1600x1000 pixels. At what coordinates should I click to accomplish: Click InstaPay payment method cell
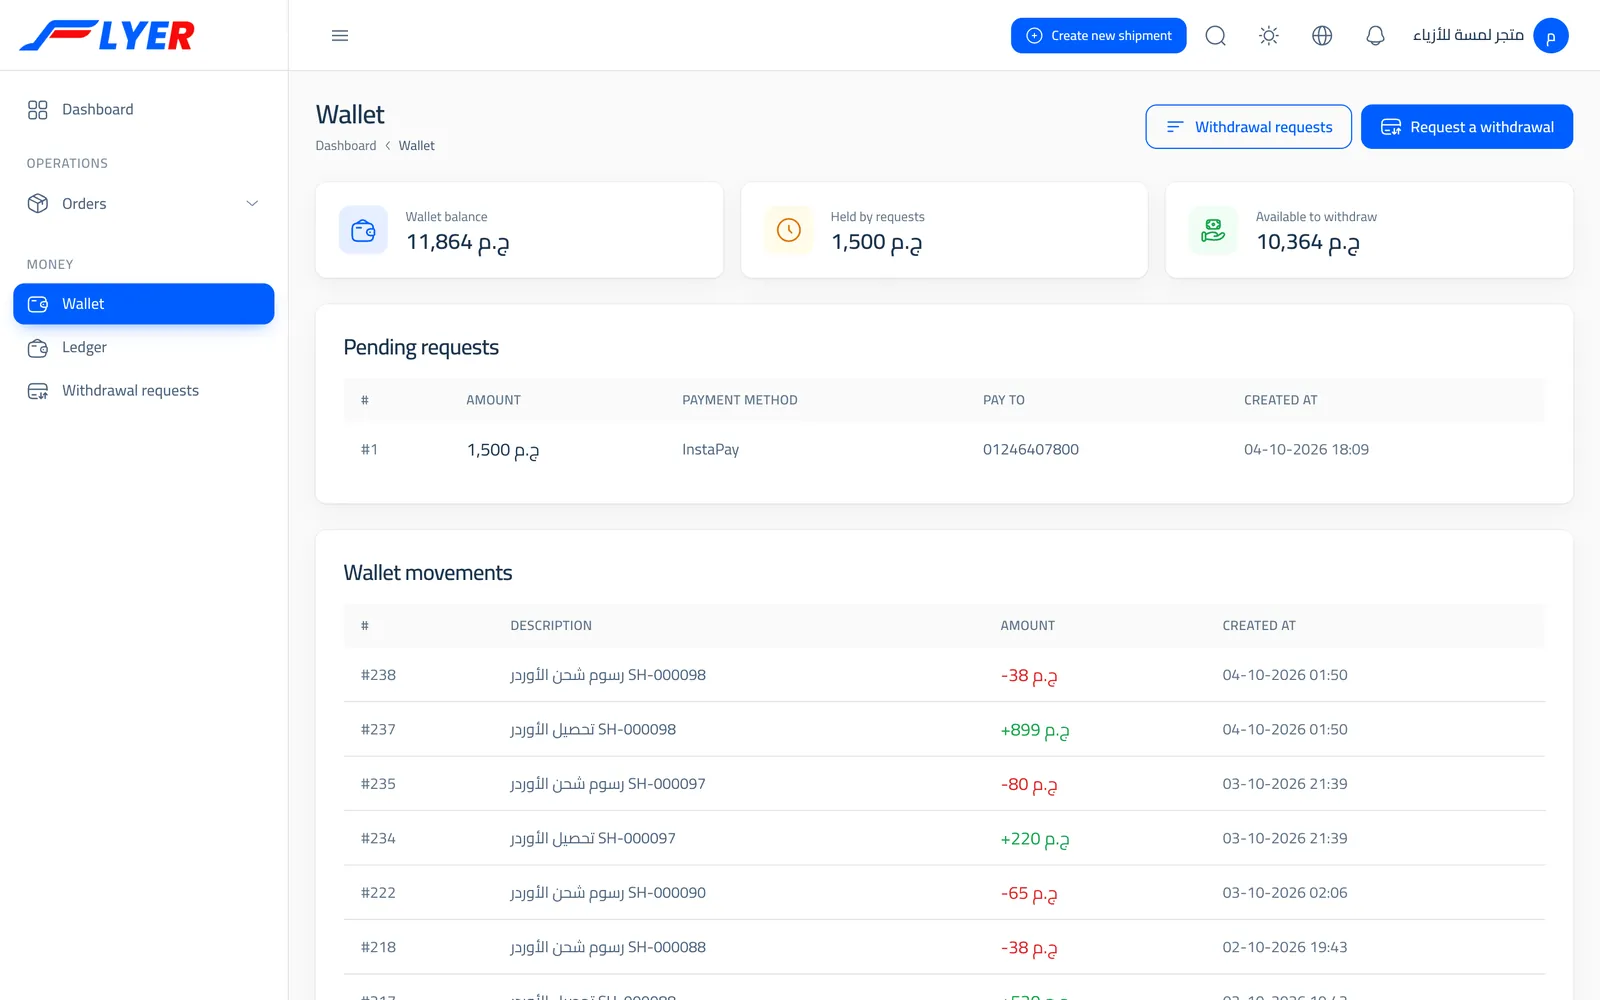pos(711,450)
